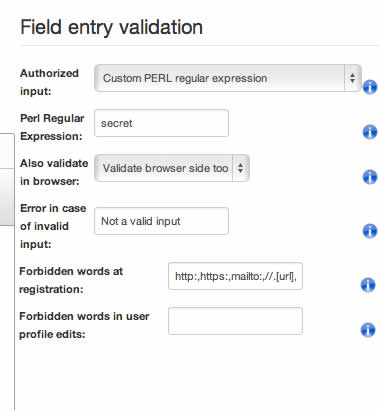Open info icon beside Also validate in browser
Screen dimensions: 379x410
(370, 177)
